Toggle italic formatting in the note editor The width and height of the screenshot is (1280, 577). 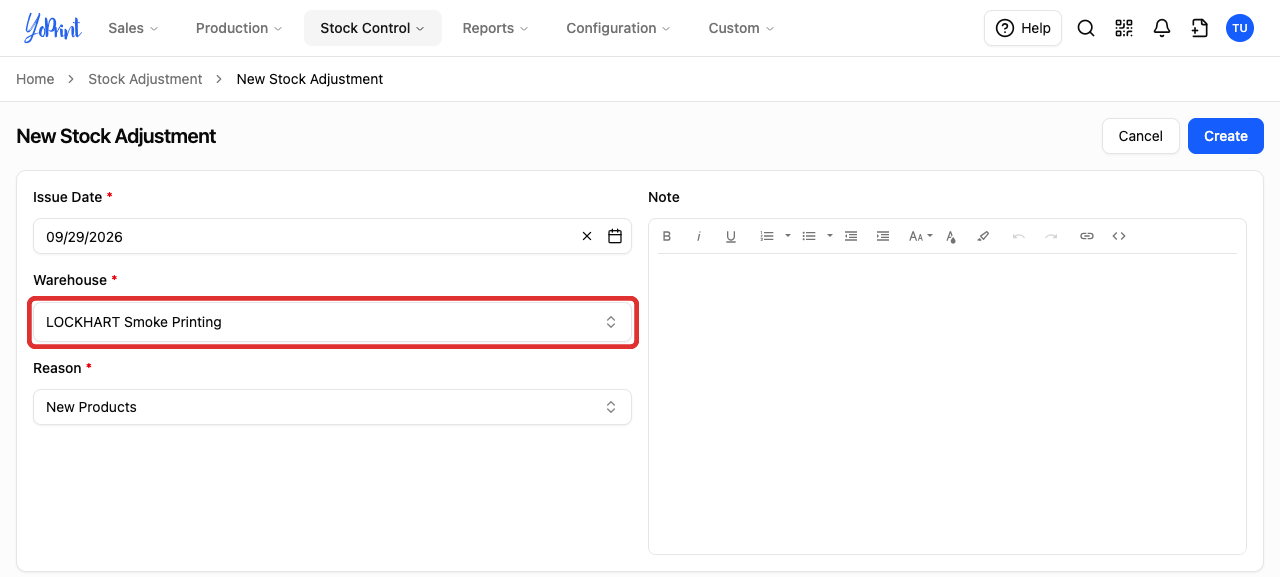[x=699, y=236]
